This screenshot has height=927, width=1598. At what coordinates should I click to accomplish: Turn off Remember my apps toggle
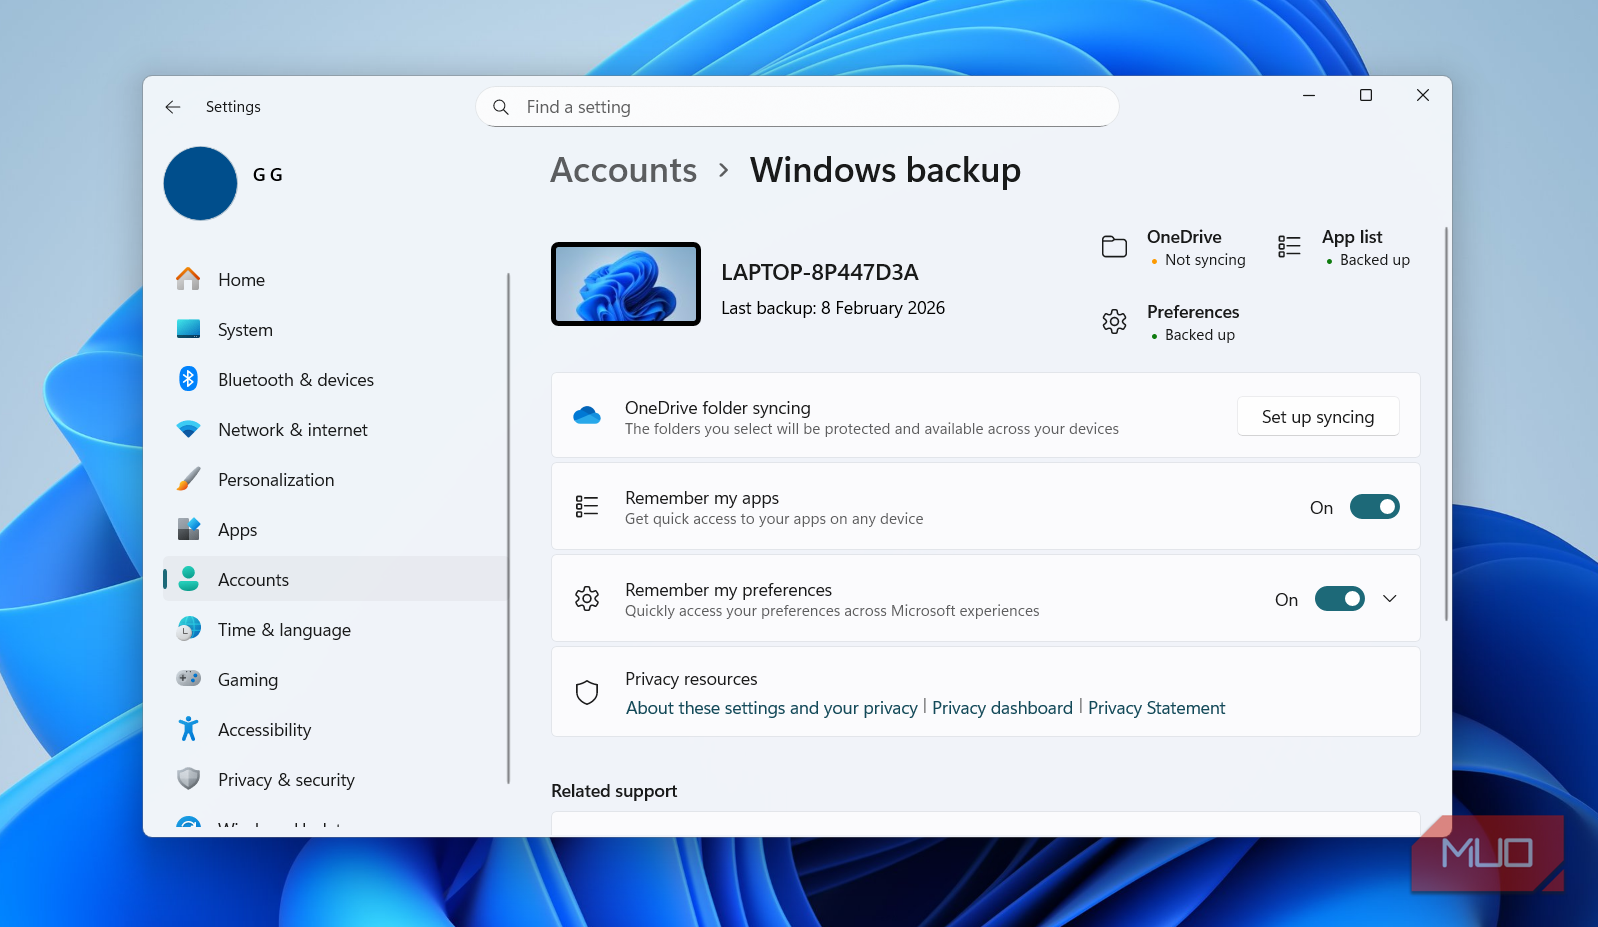(x=1374, y=507)
